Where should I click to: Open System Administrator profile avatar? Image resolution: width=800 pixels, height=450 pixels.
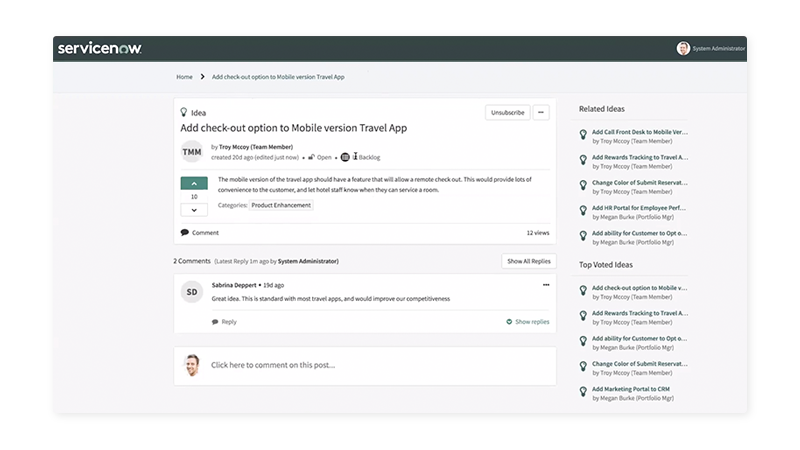pyautogui.click(x=683, y=48)
